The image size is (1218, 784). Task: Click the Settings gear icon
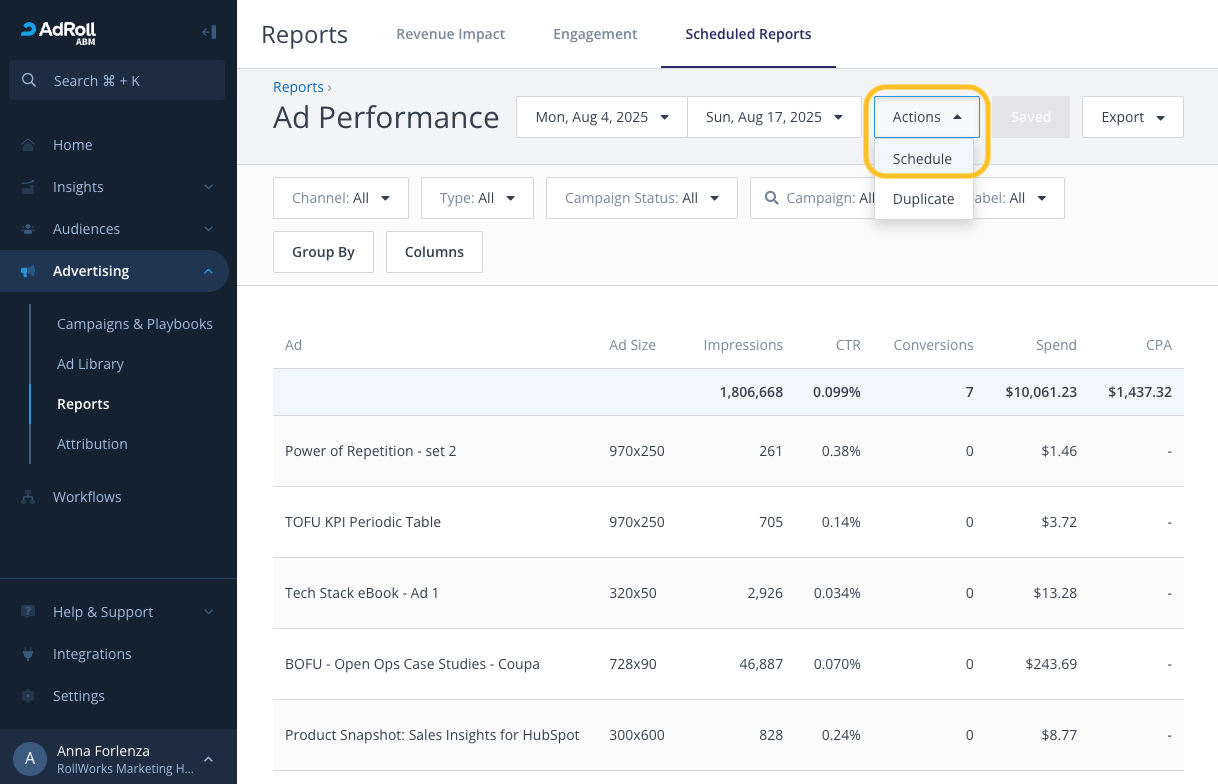[x=29, y=696]
